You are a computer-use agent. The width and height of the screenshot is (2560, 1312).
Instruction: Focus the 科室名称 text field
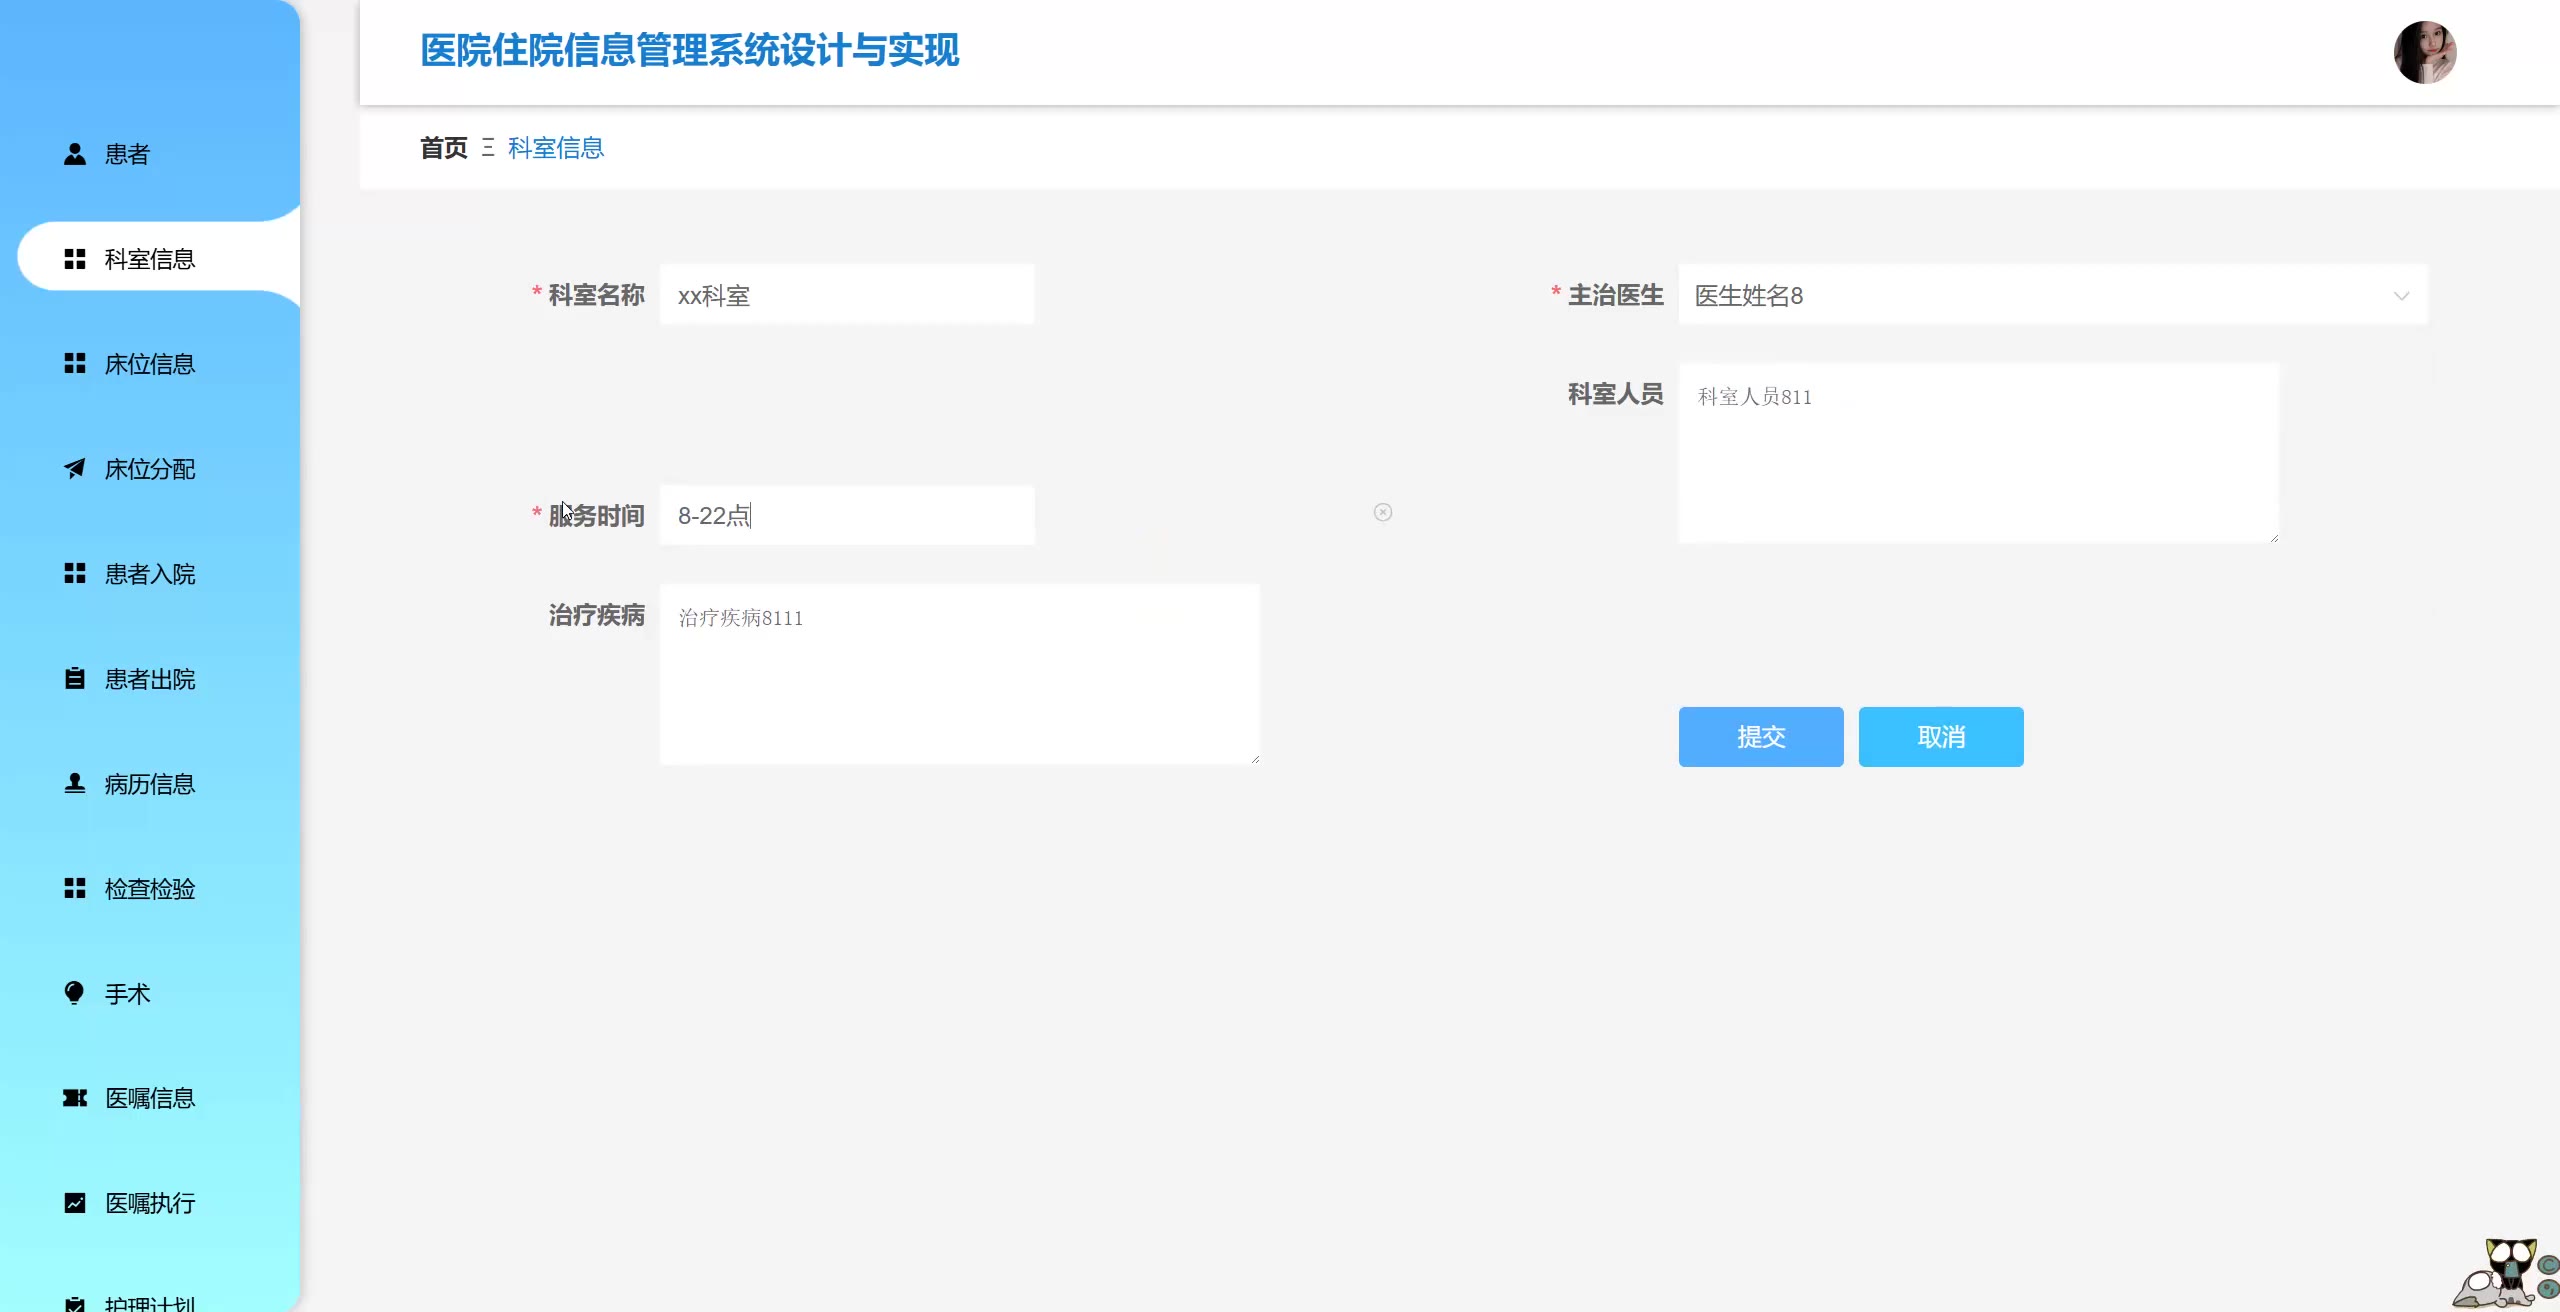pos(846,296)
